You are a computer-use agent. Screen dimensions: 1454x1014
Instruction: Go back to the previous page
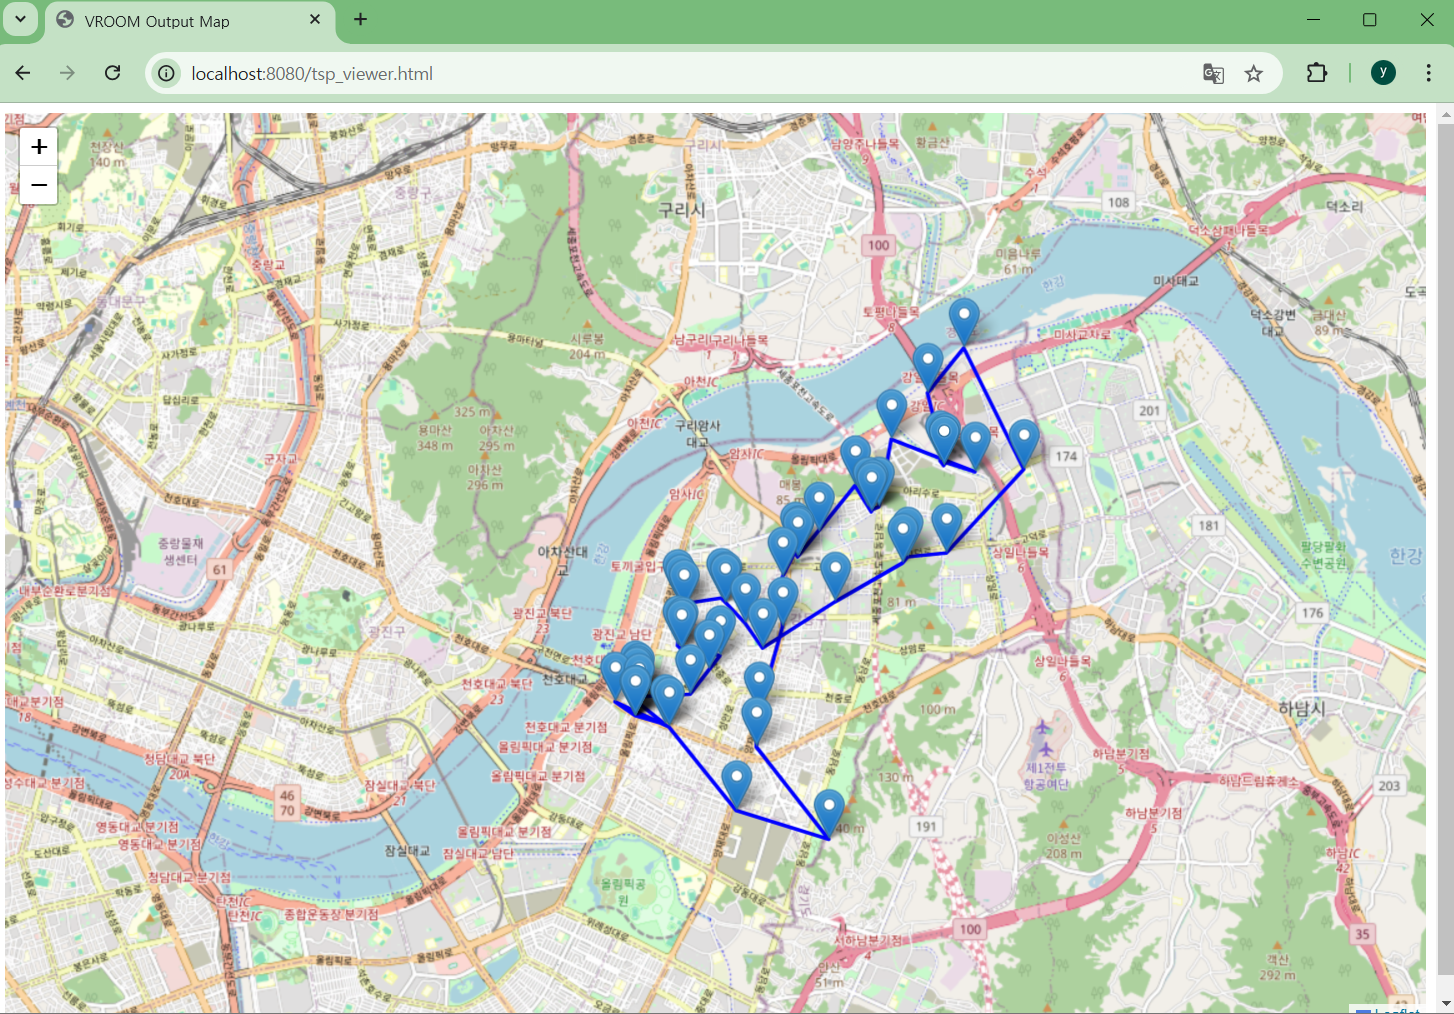[23, 73]
